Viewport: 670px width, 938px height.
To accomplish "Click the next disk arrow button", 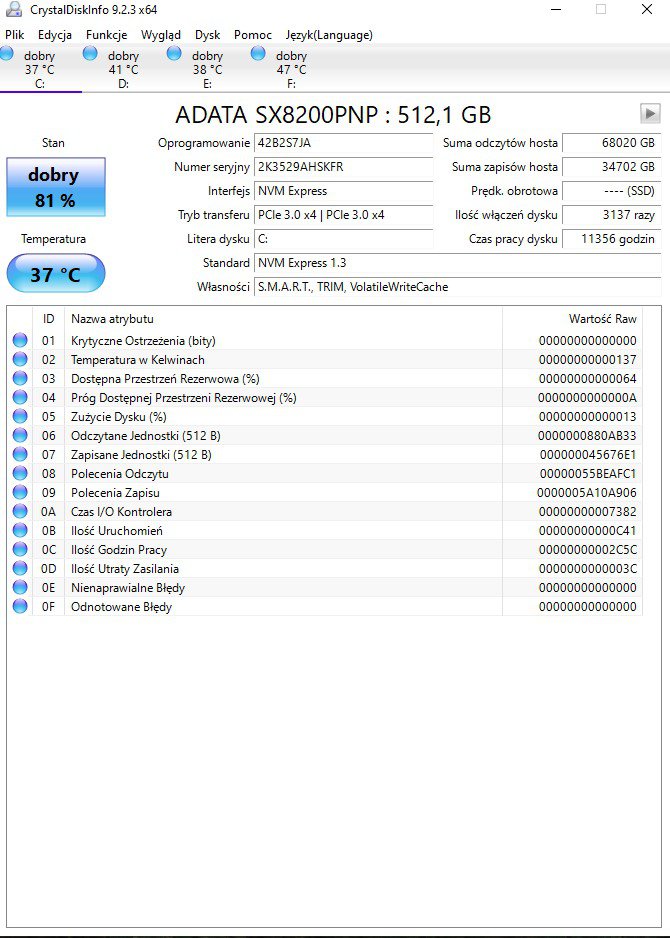I will [650, 113].
